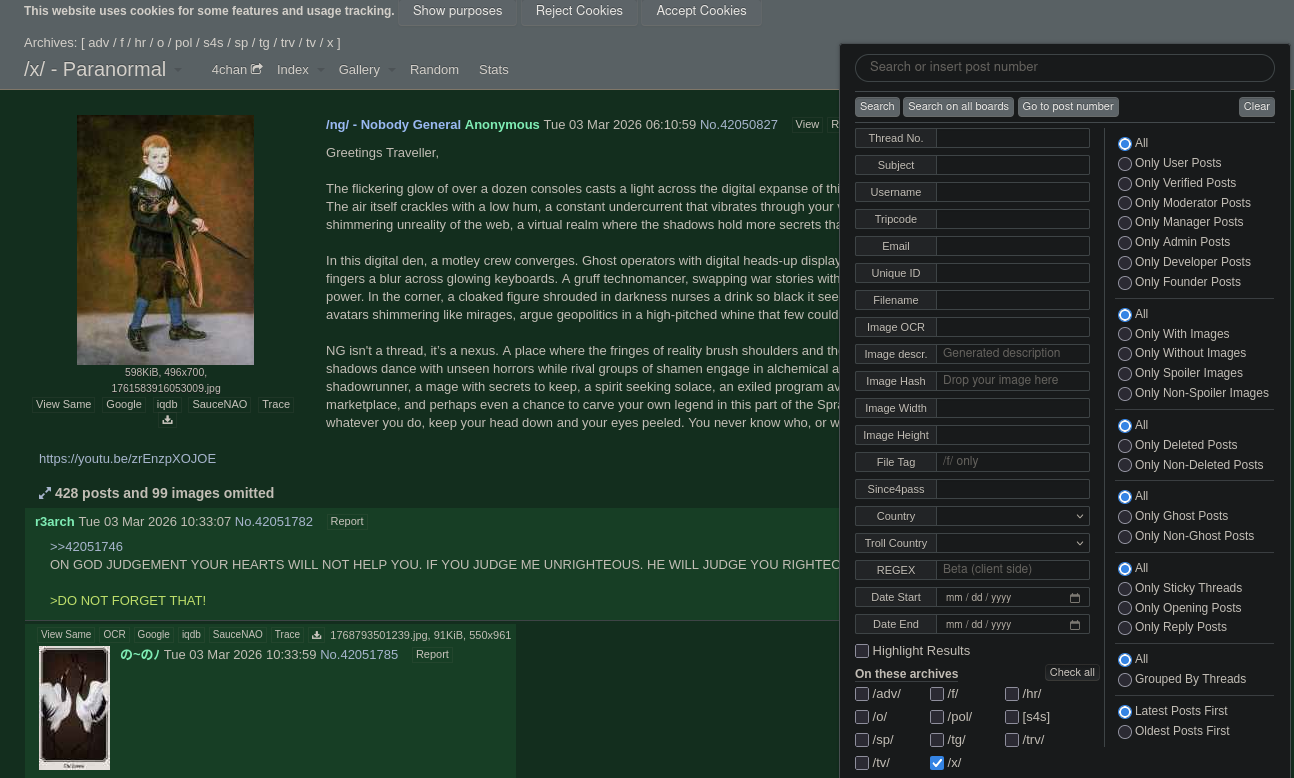Open the Stats page
The image size is (1294, 778).
point(494,70)
